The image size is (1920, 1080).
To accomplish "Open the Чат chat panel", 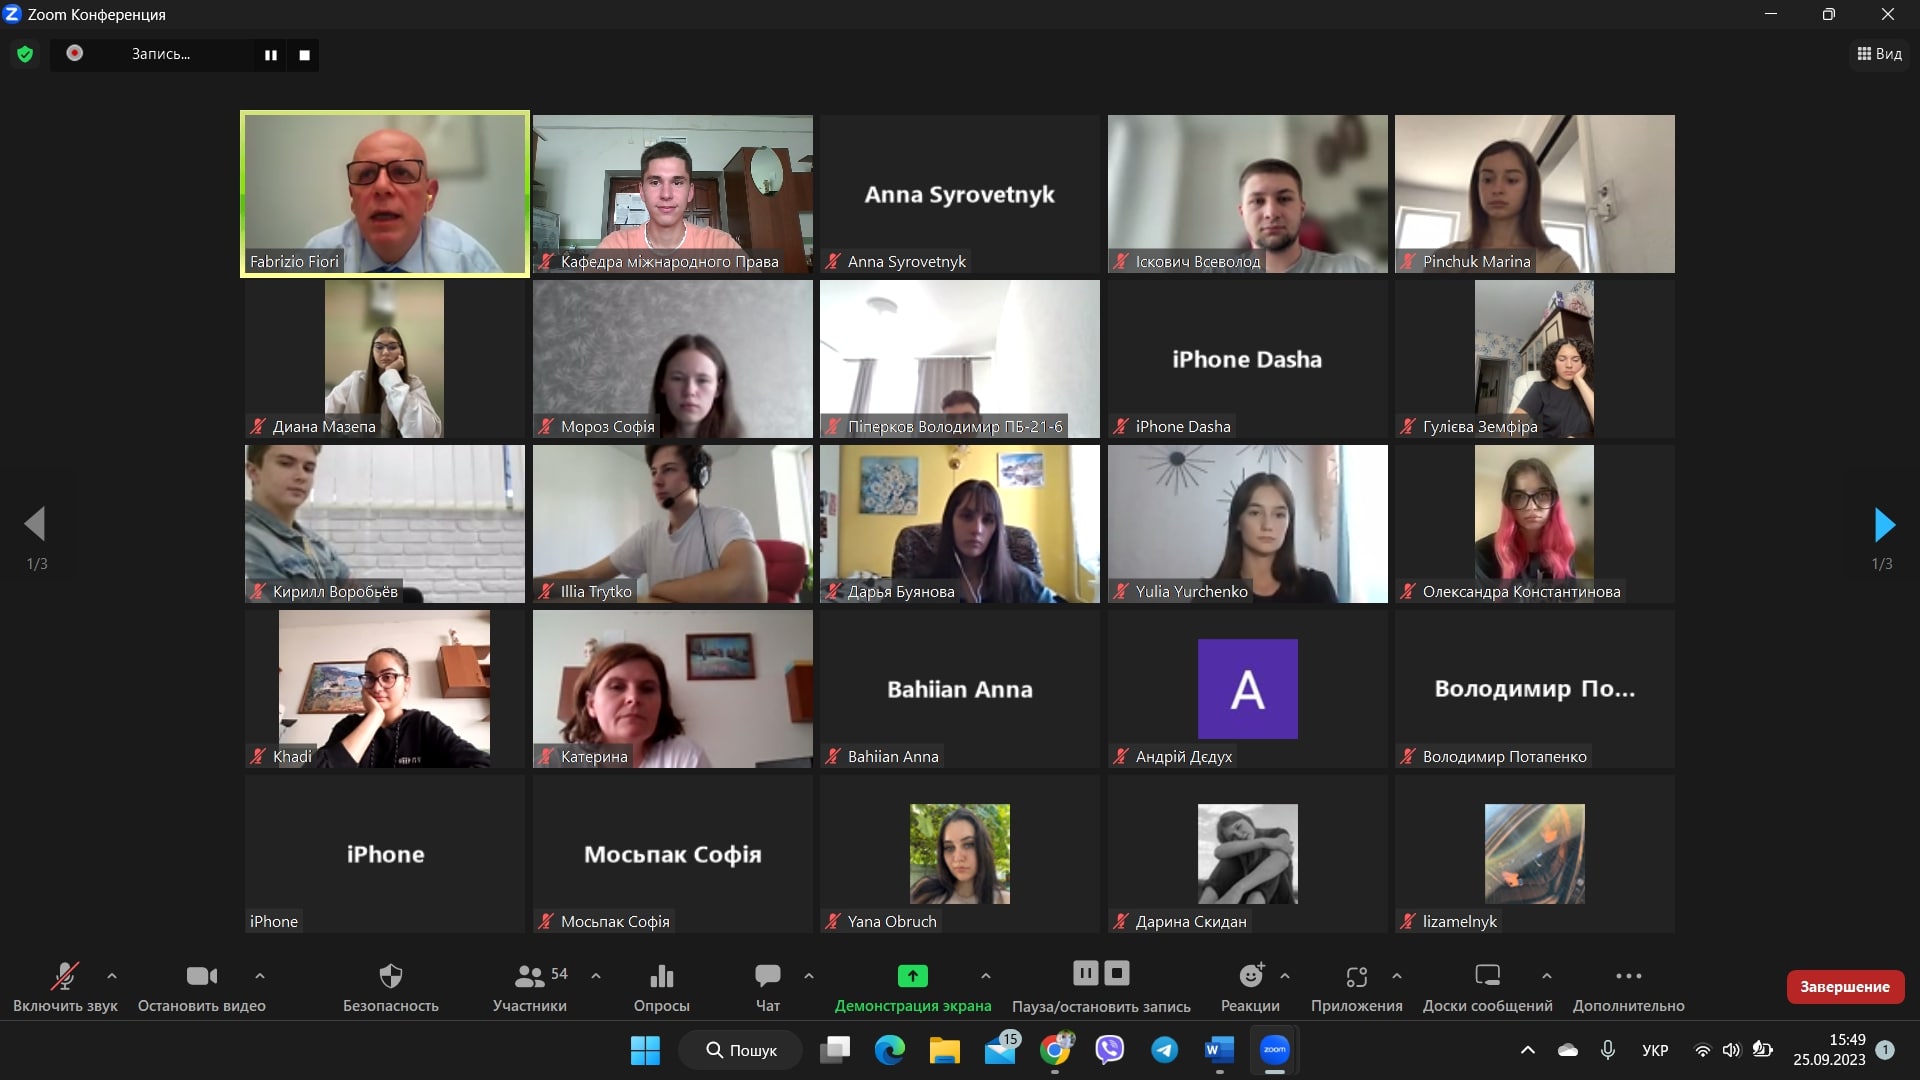I will pyautogui.click(x=768, y=986).
